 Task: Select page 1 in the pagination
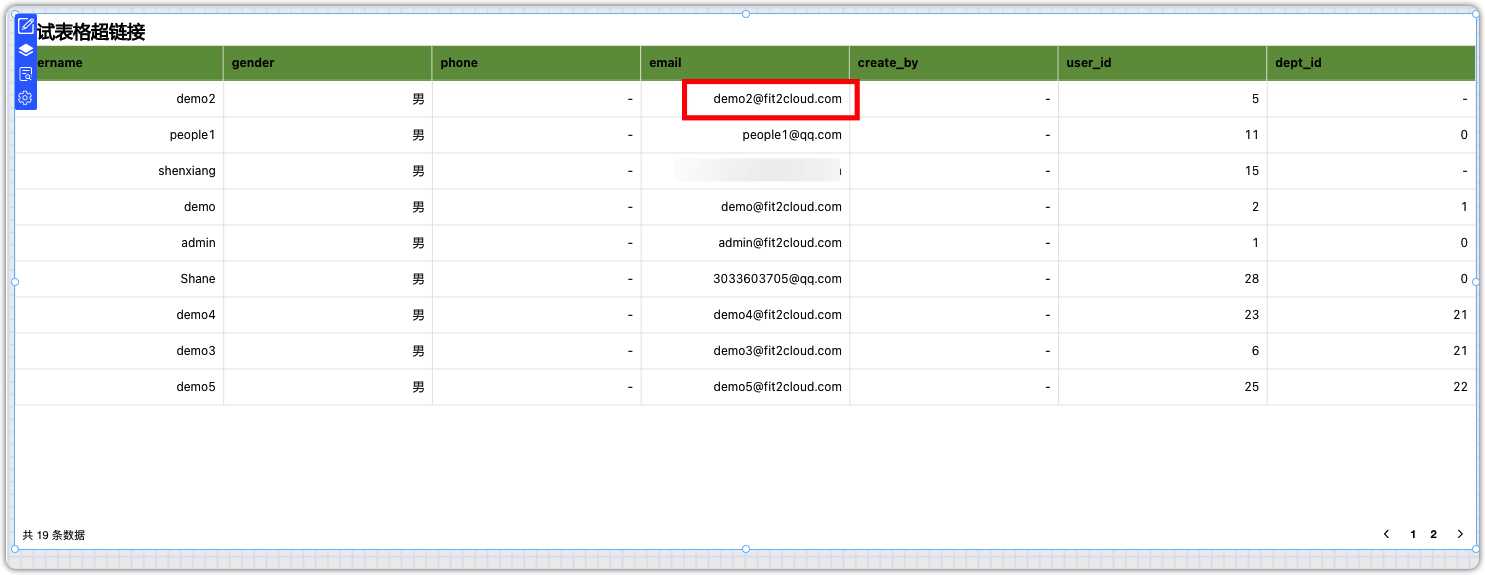1413,534
